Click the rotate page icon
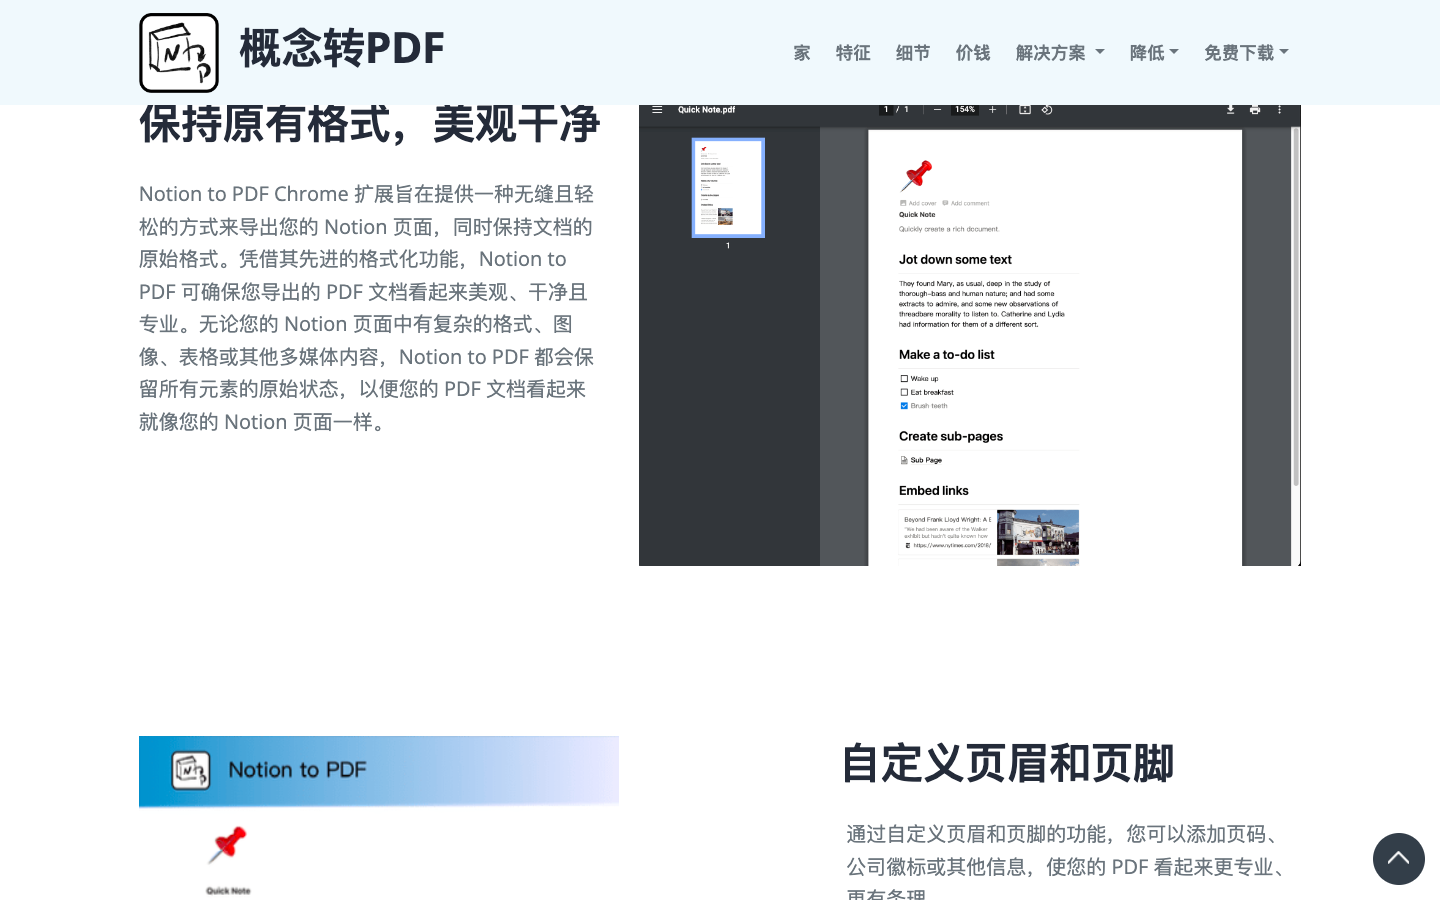1440x900 pixels. coord(1047,110)
